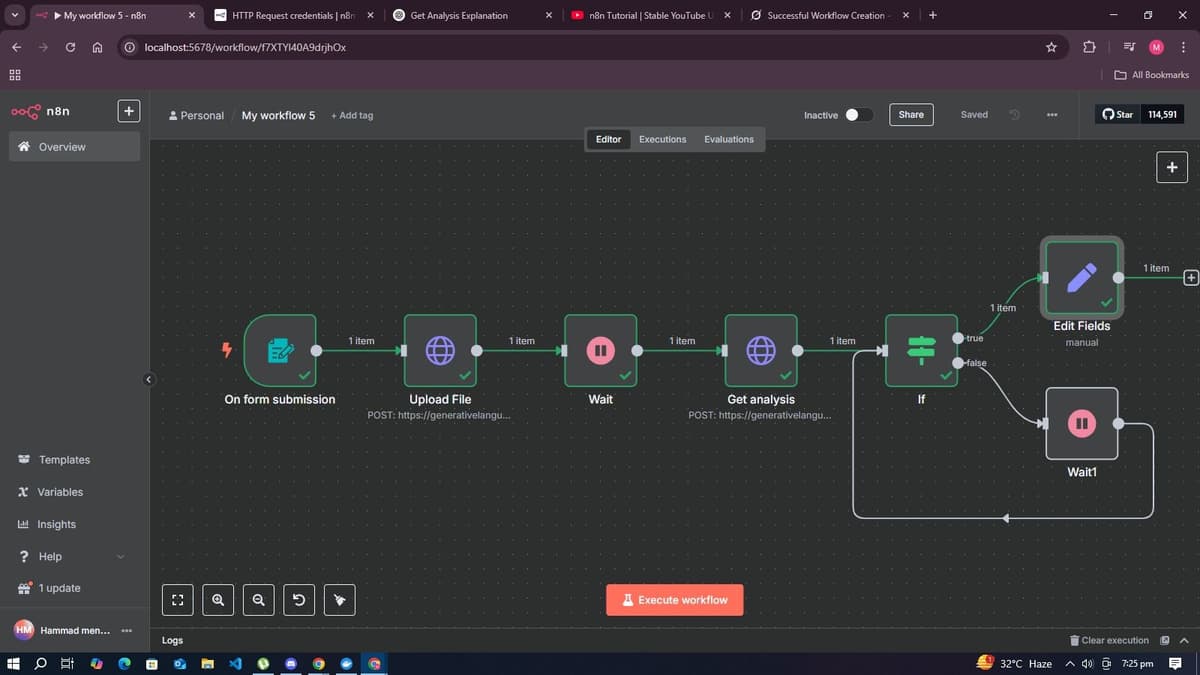The image size is (1200, 675).
Task: Toggle the workflow from Inactive to Active
Action: point(857,114)
